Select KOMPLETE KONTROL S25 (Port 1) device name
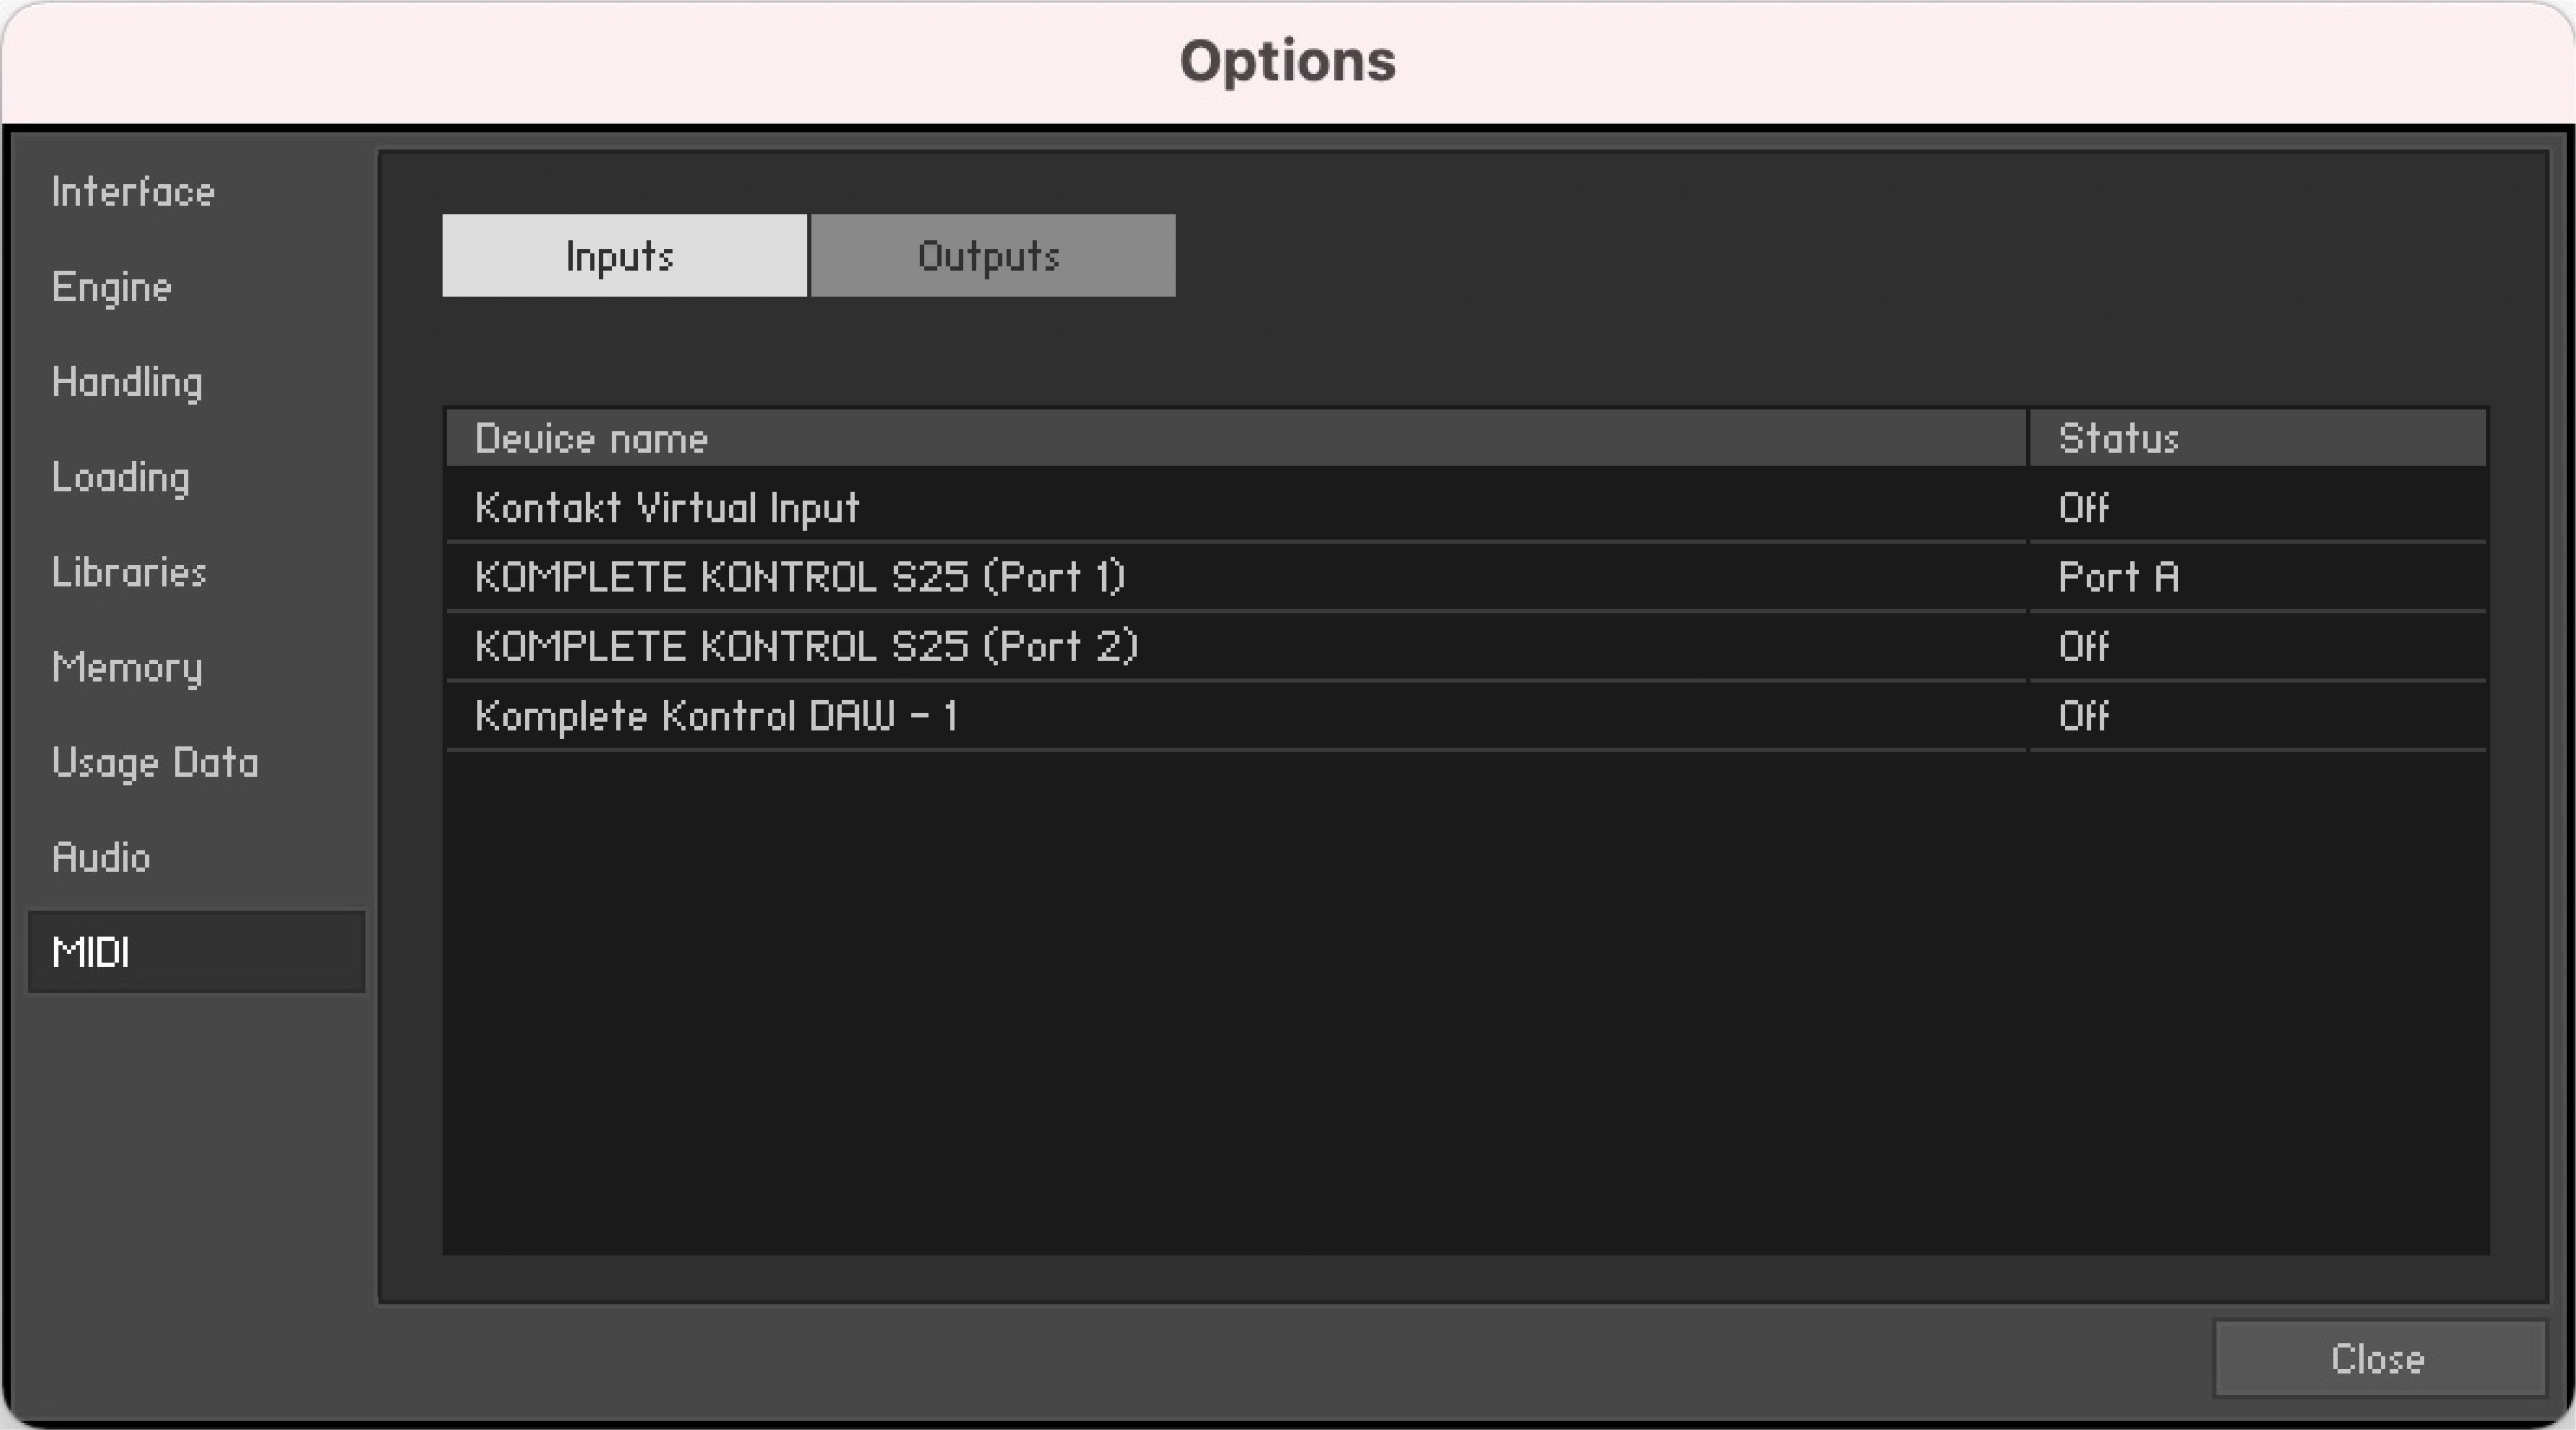Viewport: 2576px width, 1430px height. click(800, 577)
